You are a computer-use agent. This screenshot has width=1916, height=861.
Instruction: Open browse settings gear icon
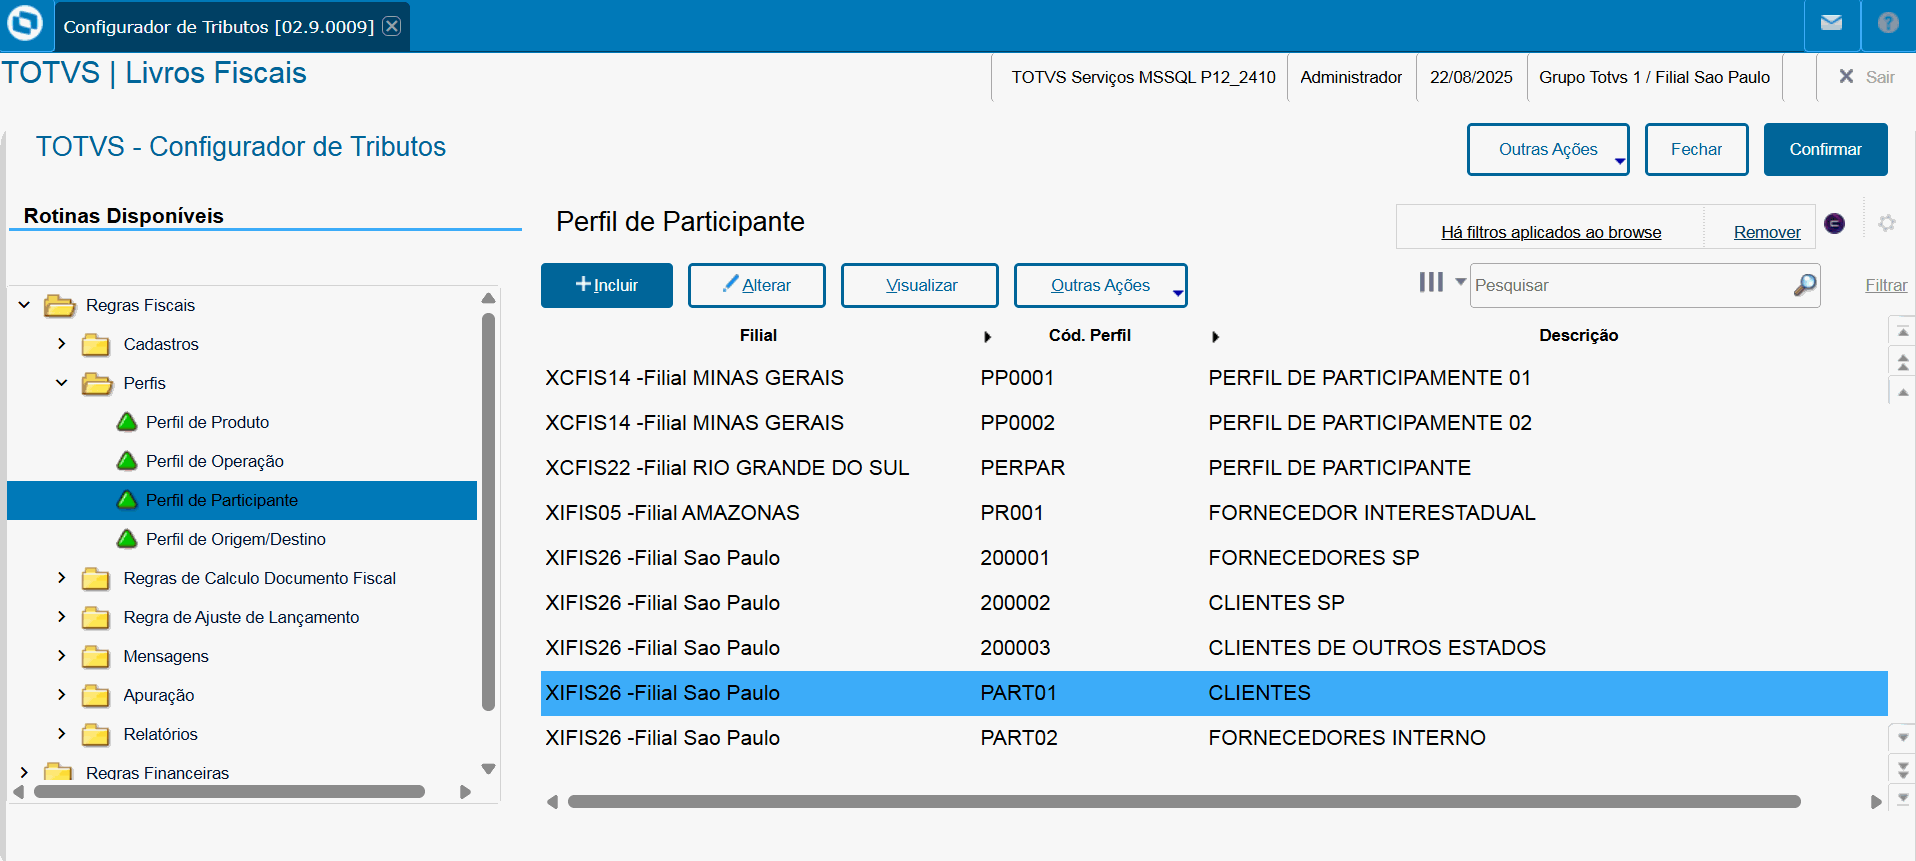point(1887,223)
